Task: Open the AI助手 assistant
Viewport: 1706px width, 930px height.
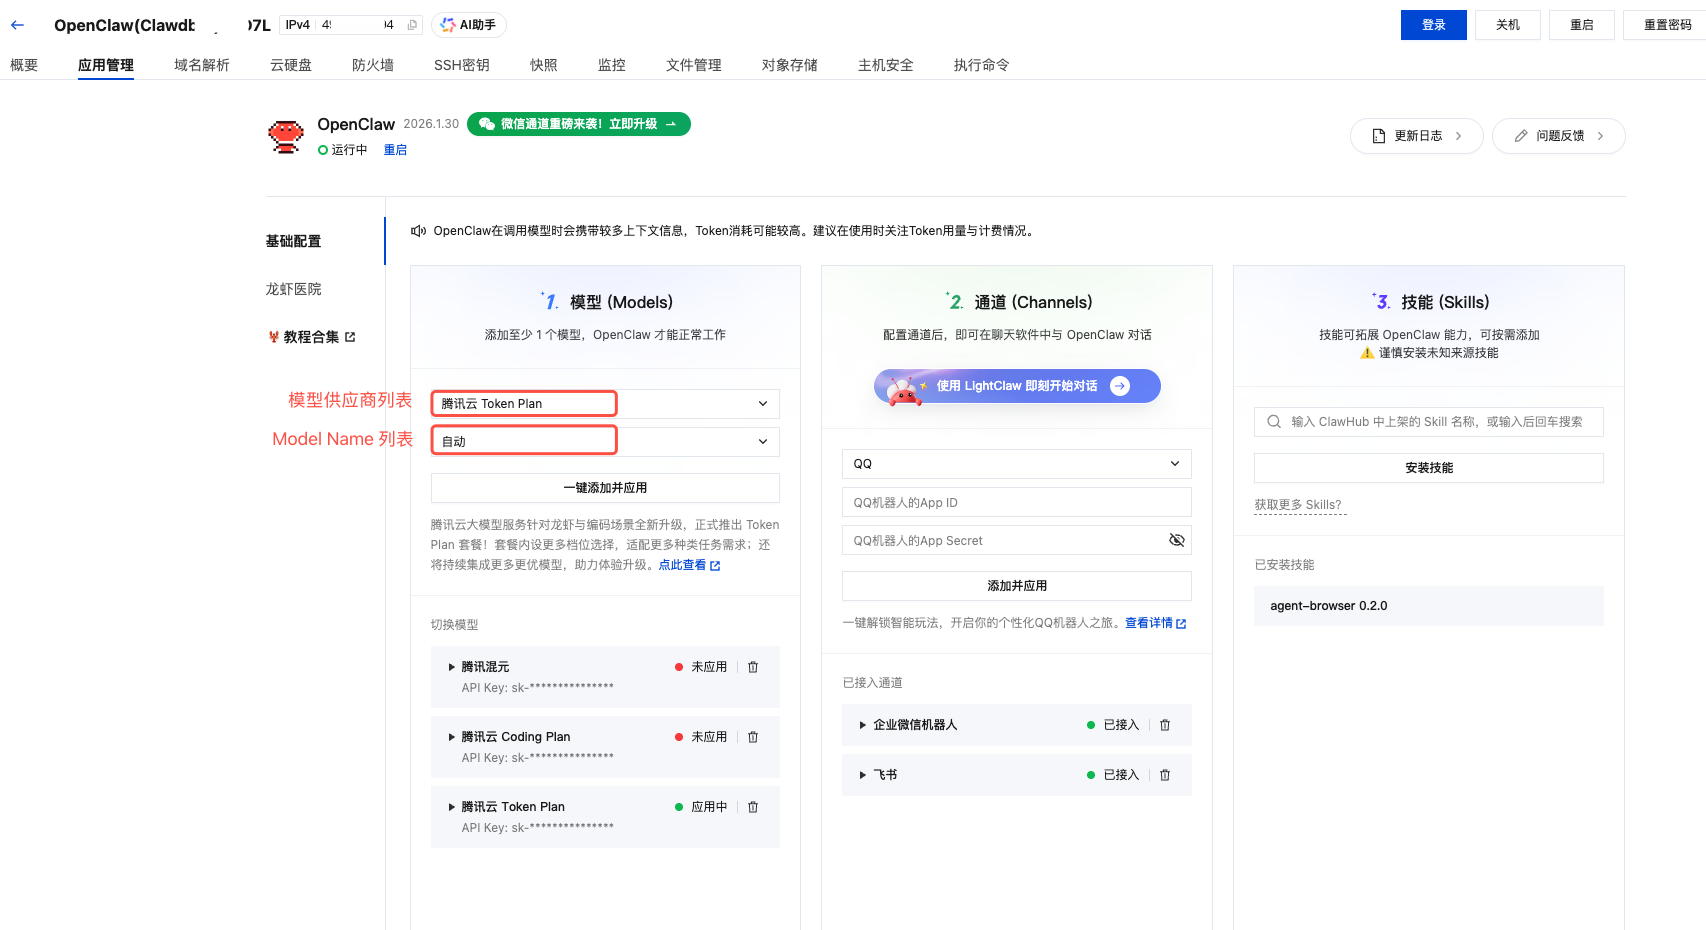Action: (469, 25)
